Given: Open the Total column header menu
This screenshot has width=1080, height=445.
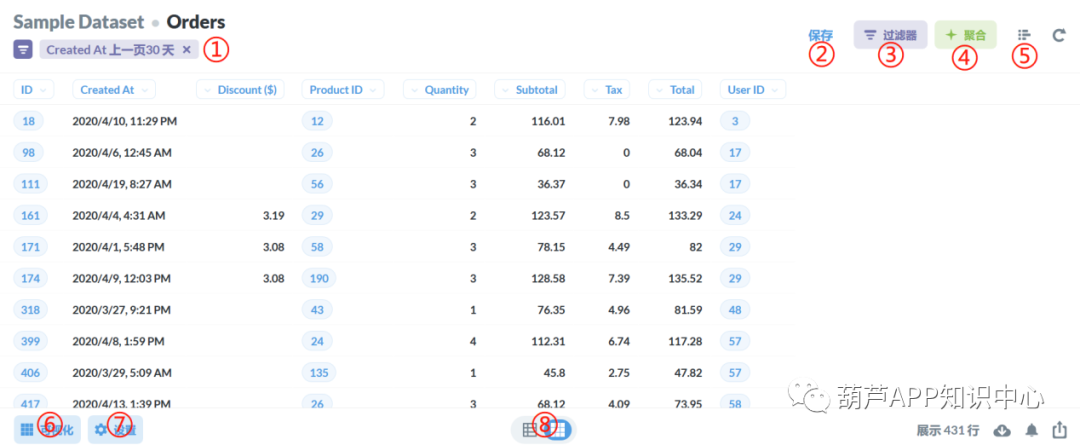Looking at the screenshot, I should click(675, 90).
